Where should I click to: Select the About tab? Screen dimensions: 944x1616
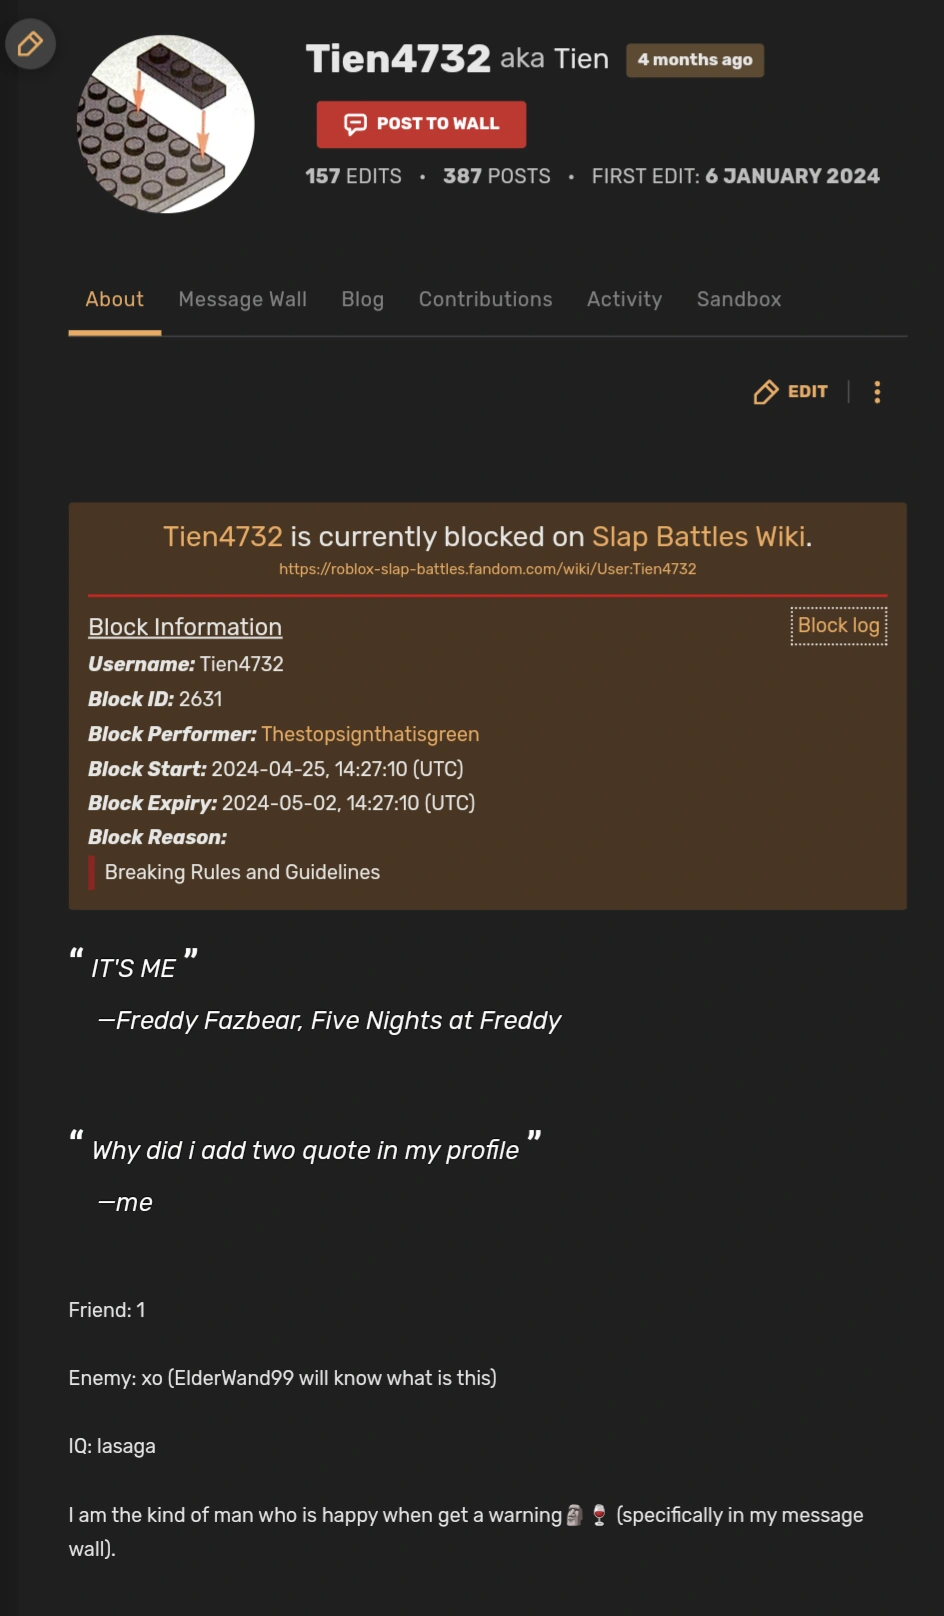click(114, 299)
